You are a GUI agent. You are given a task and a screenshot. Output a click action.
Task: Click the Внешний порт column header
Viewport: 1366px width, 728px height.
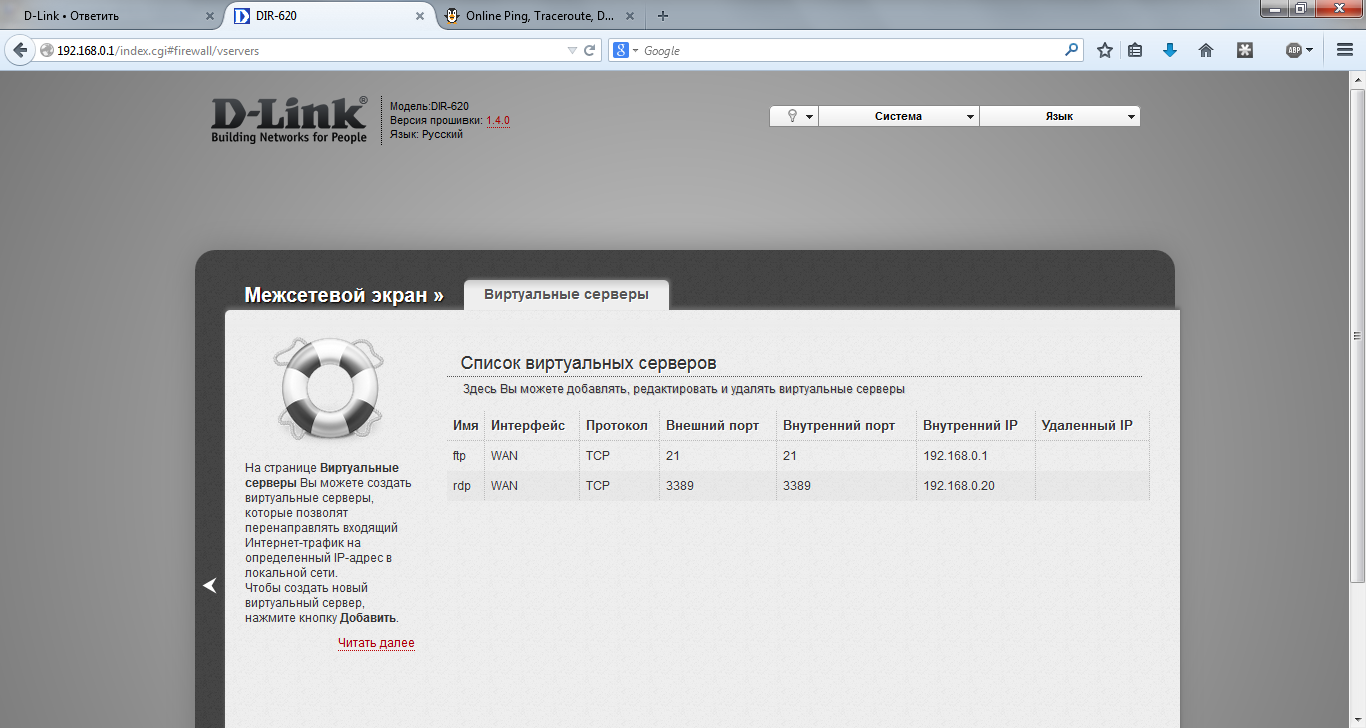pos(713,425)
